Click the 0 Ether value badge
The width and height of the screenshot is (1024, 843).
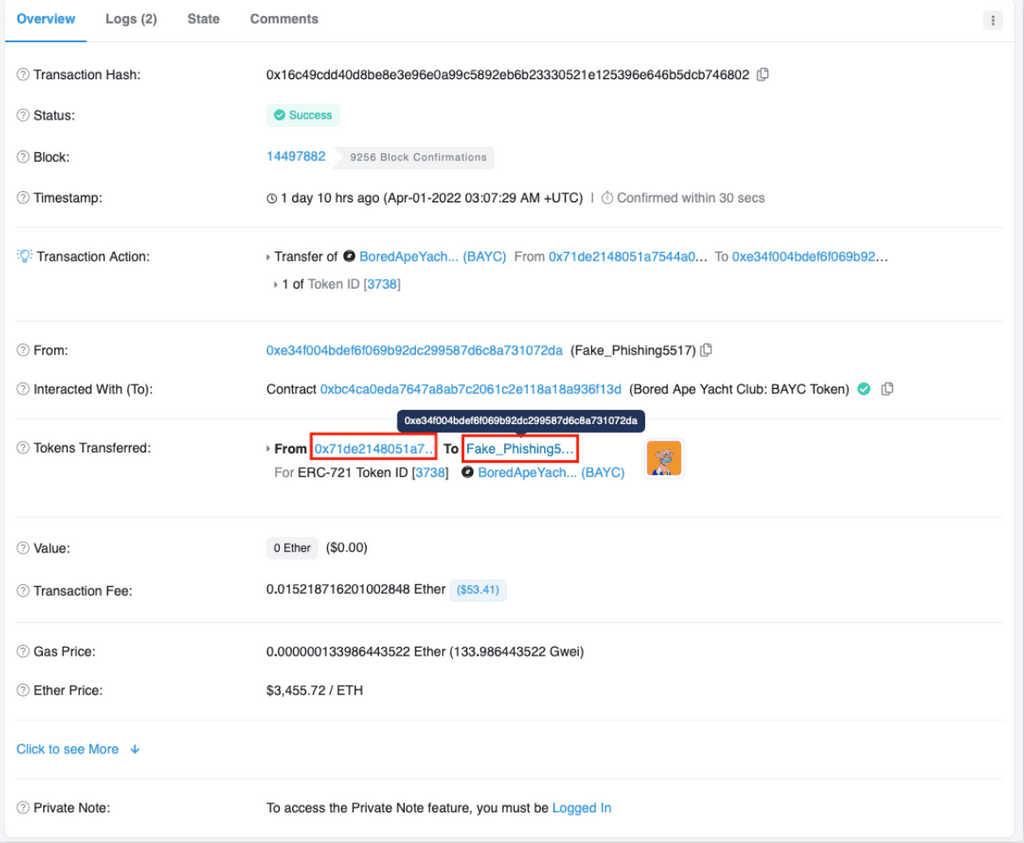(x=292, y=548)
